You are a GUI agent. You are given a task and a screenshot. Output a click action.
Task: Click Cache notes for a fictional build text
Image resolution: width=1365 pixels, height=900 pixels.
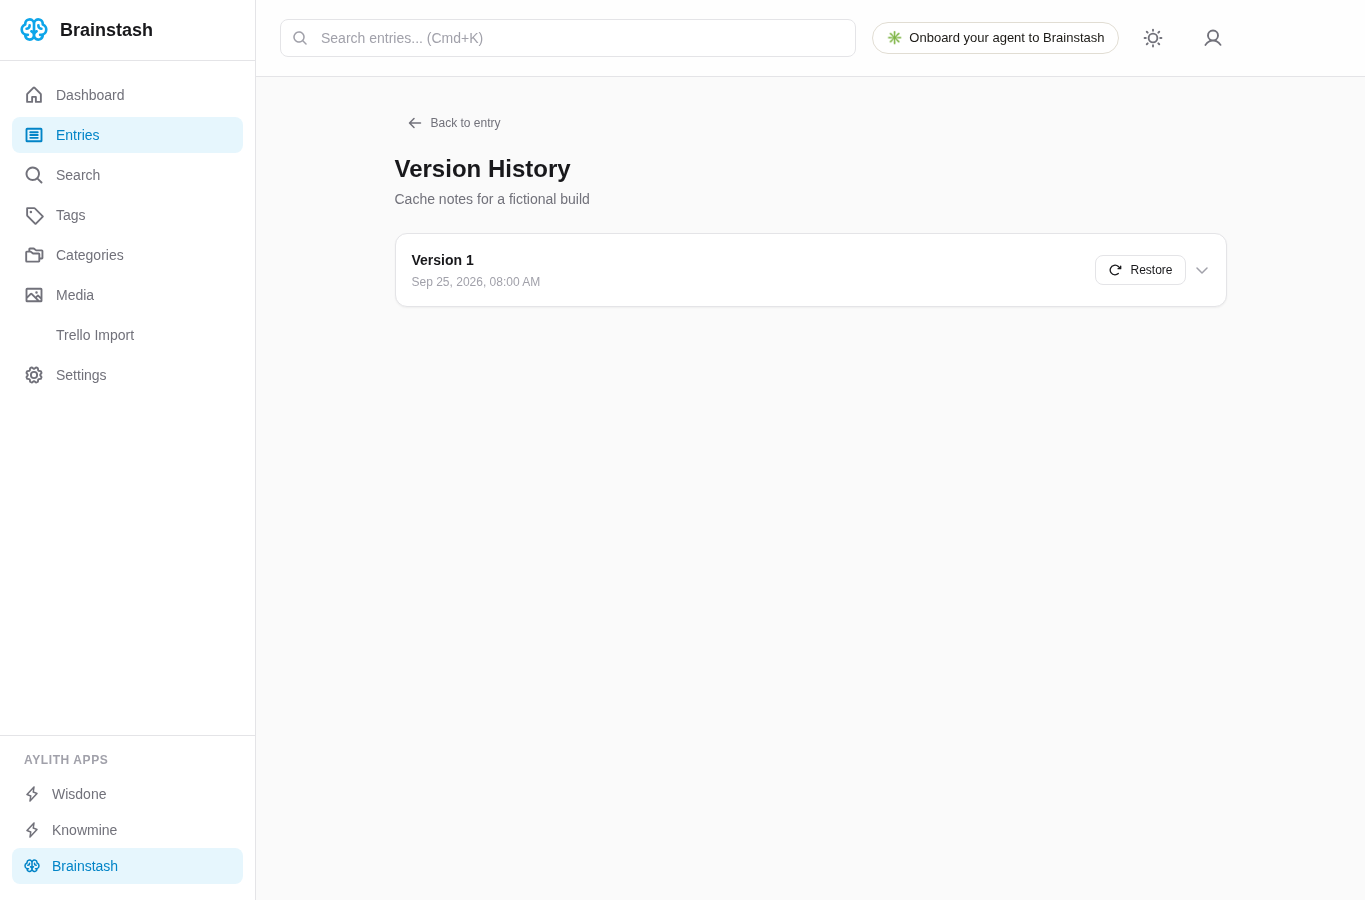492,199
